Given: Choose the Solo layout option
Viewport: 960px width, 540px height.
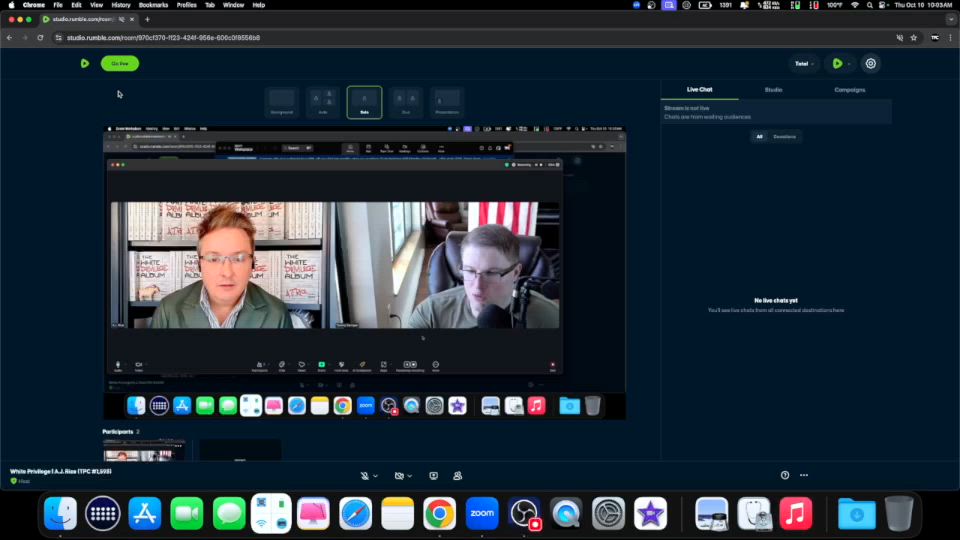Looking at the screenshot, I should coord(364,102).
